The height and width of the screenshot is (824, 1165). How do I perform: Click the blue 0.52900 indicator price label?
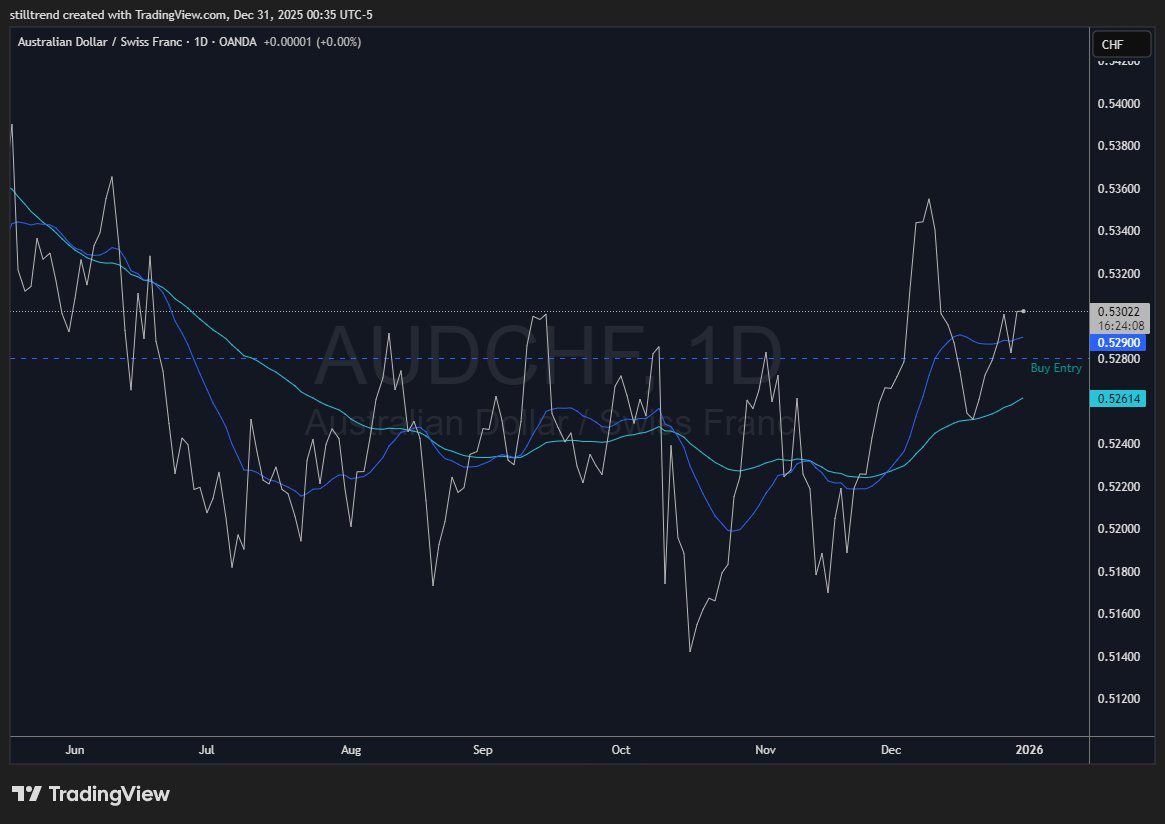pyautogui.click(x=1119, y=342)
